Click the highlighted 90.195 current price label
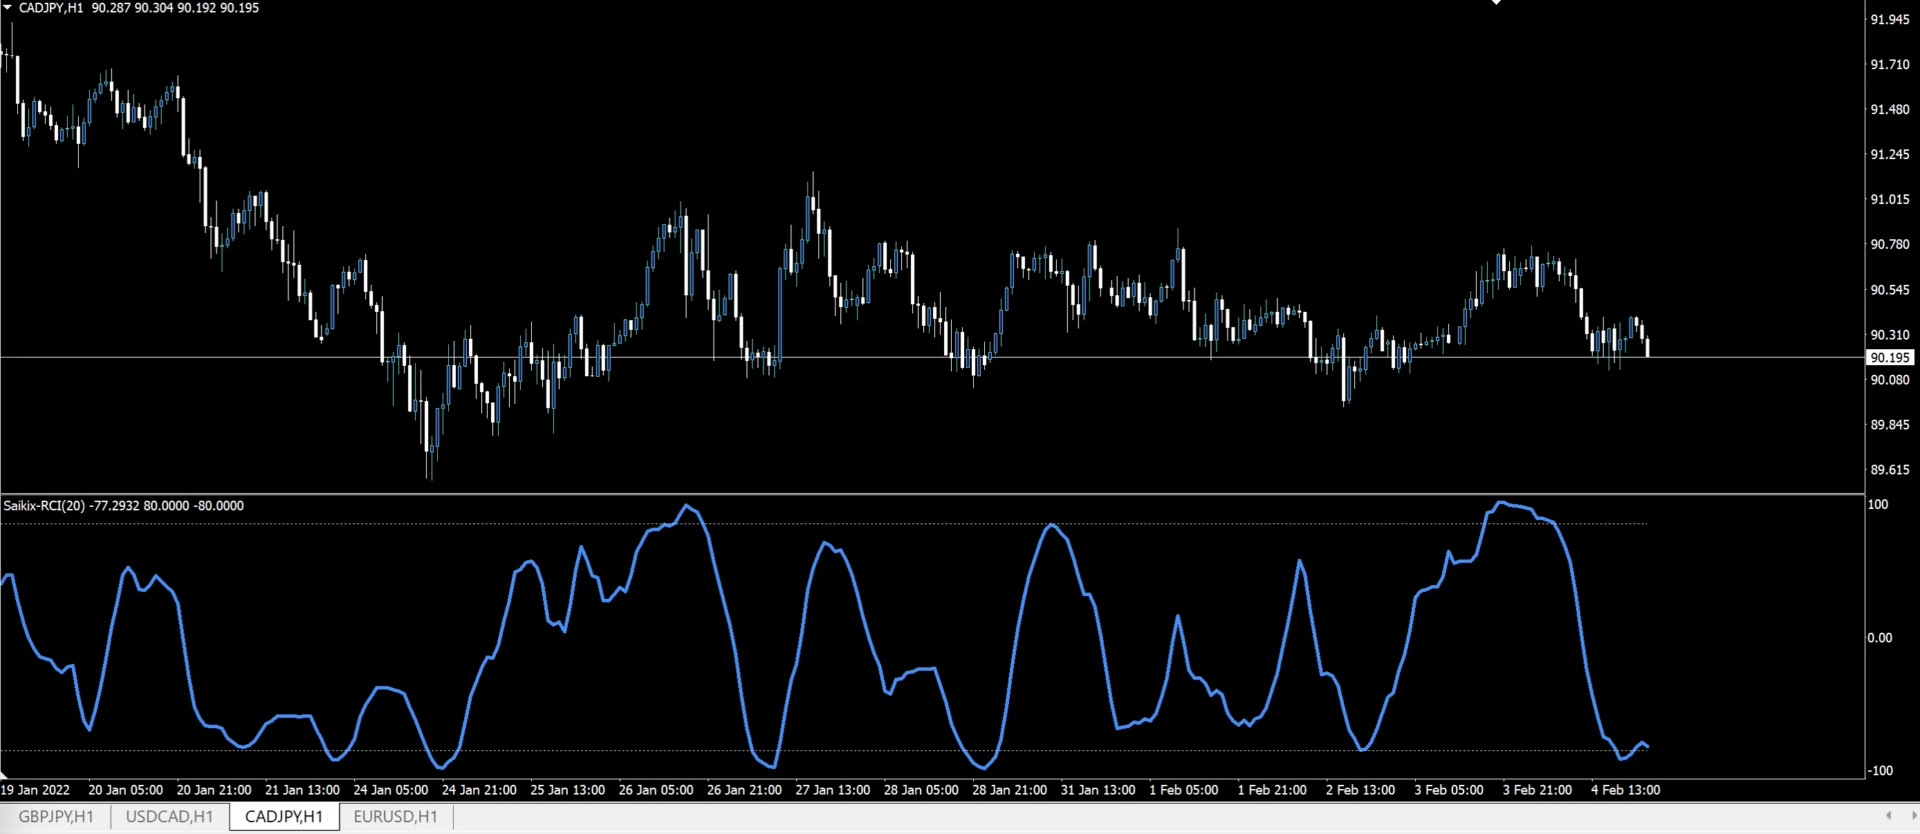Viewport: 1920px width, 834px height. tap(1890, 357)
